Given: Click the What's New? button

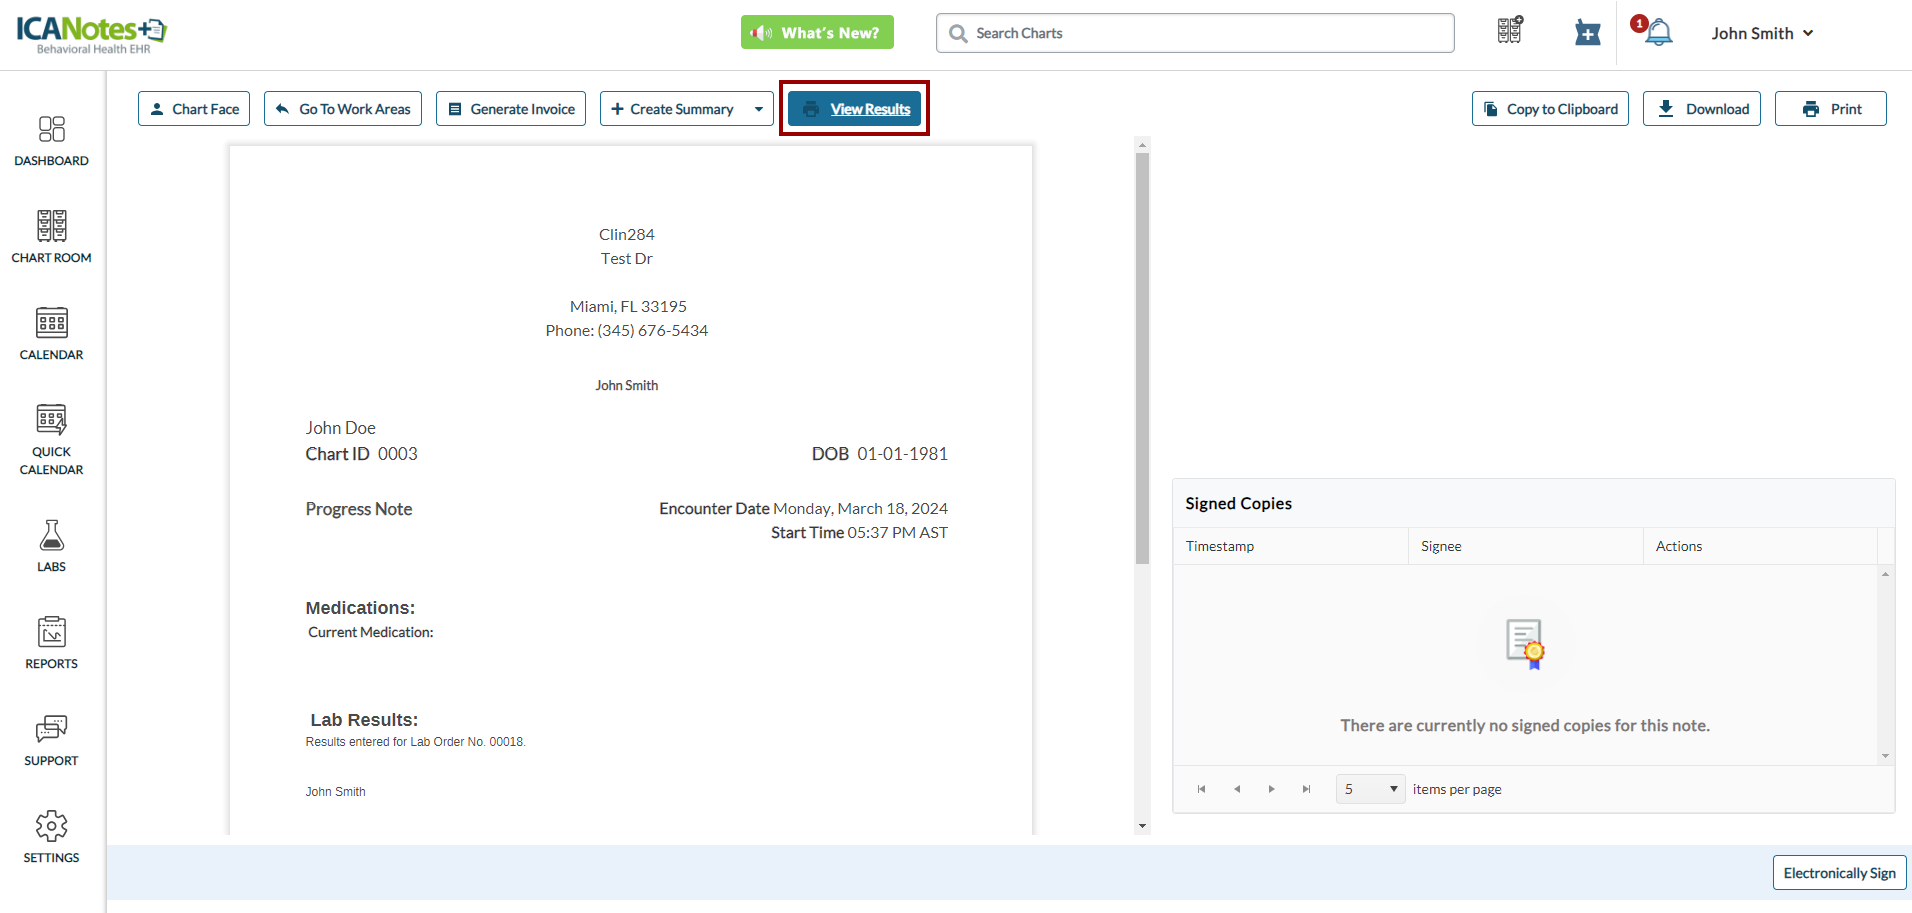Looking at the screenshot, I should coord(817,32).
